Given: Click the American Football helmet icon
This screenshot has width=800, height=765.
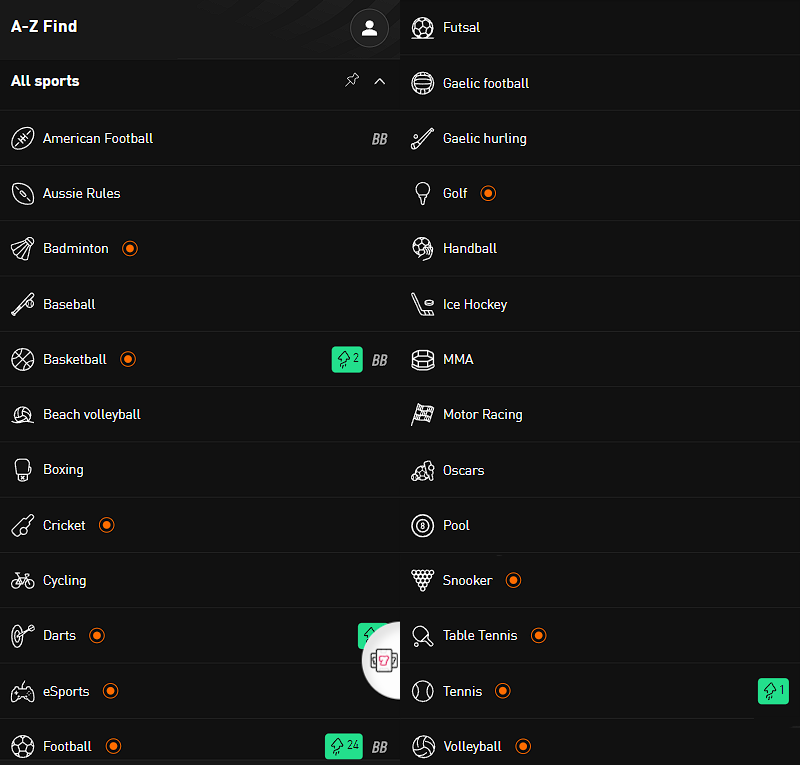Looking at the screenshot, I should (22, 139).
